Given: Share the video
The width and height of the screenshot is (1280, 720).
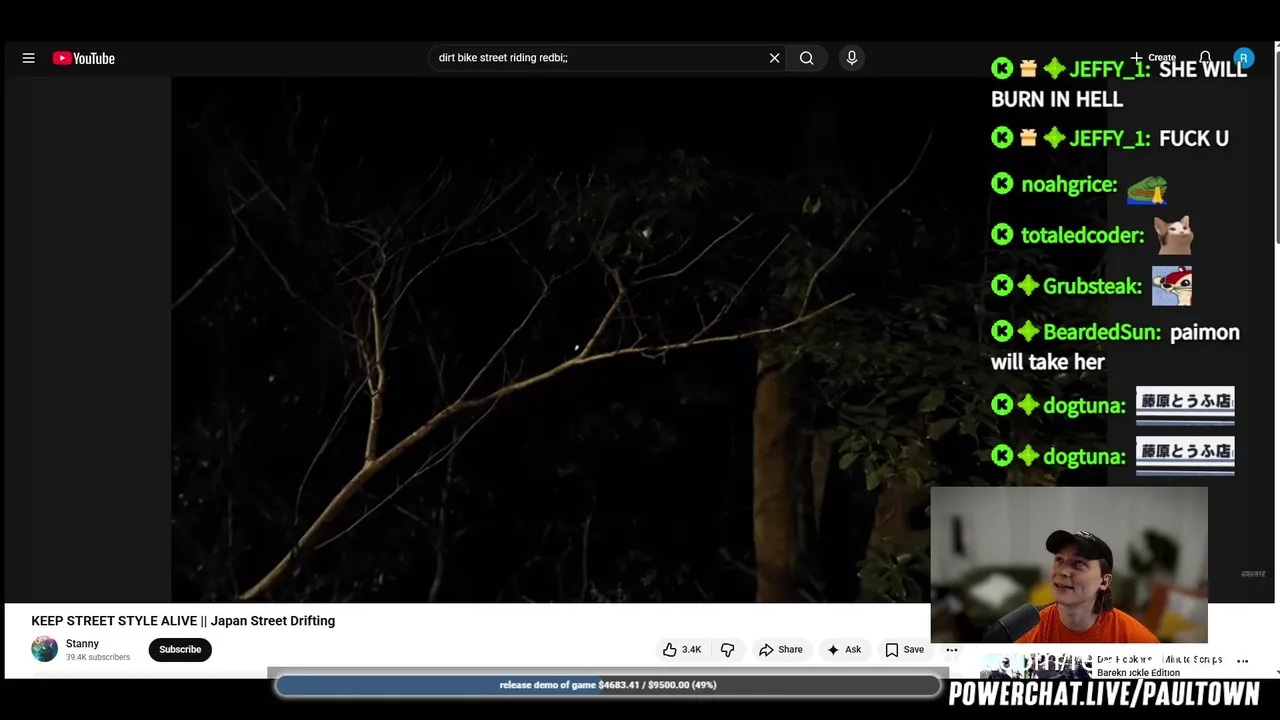Looking at the screenshot, I should click(780, 649).
